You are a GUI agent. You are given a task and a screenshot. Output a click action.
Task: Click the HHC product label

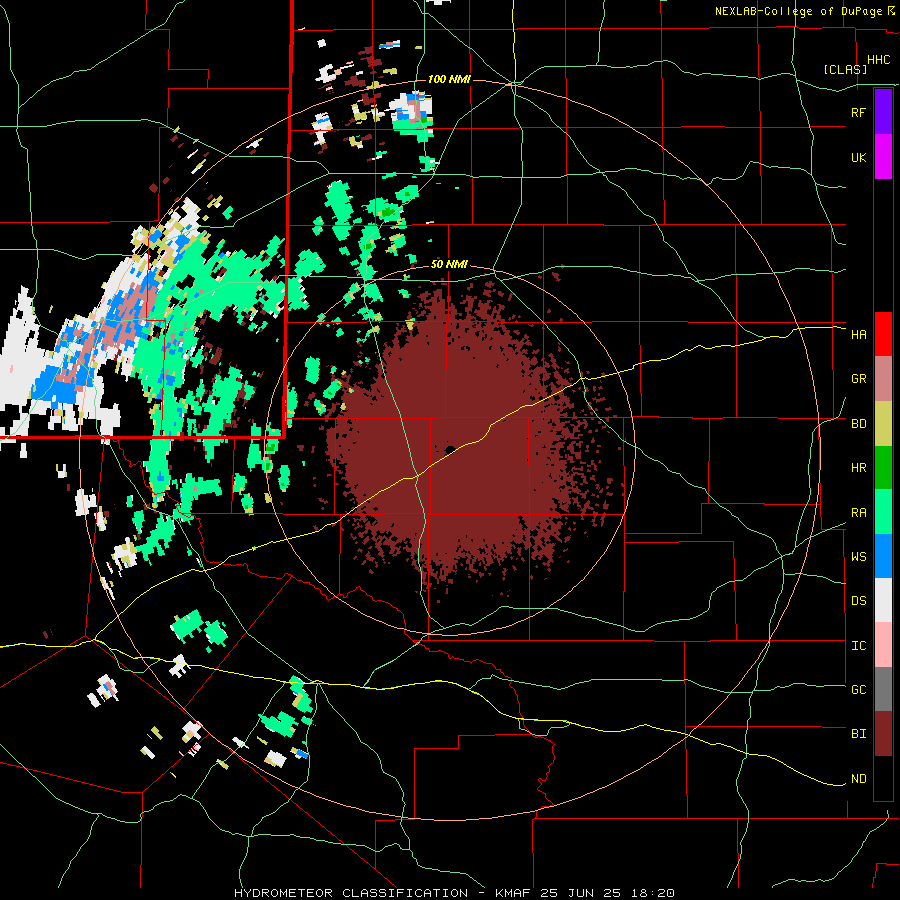click(x=878, y=60)
